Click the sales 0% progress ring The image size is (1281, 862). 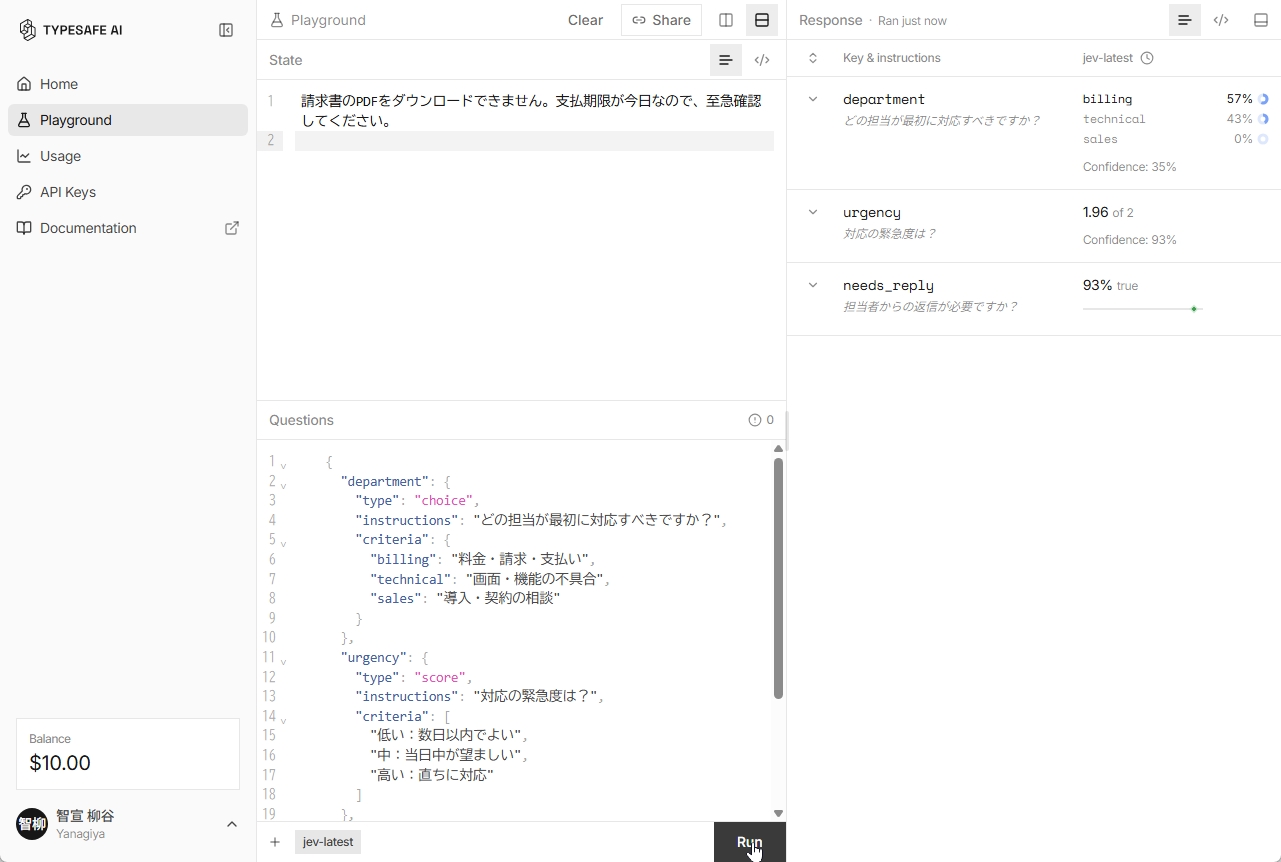(x=1263, y=139)
